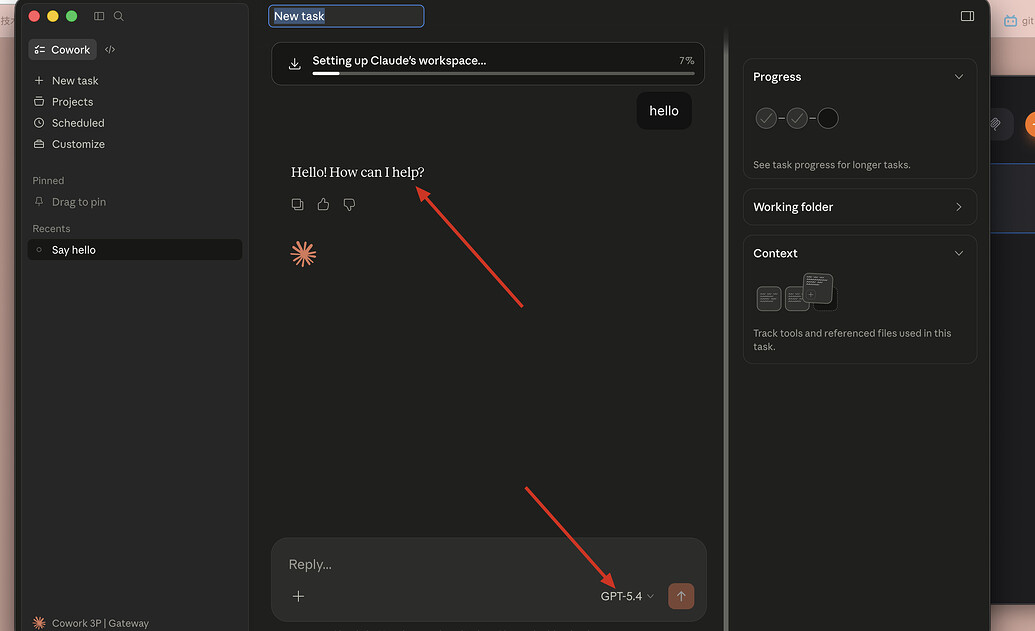Copy the assistant reply with copy icon
Image resolution: width=1035 pixels, height=631 pixels.
pos(298,205)
